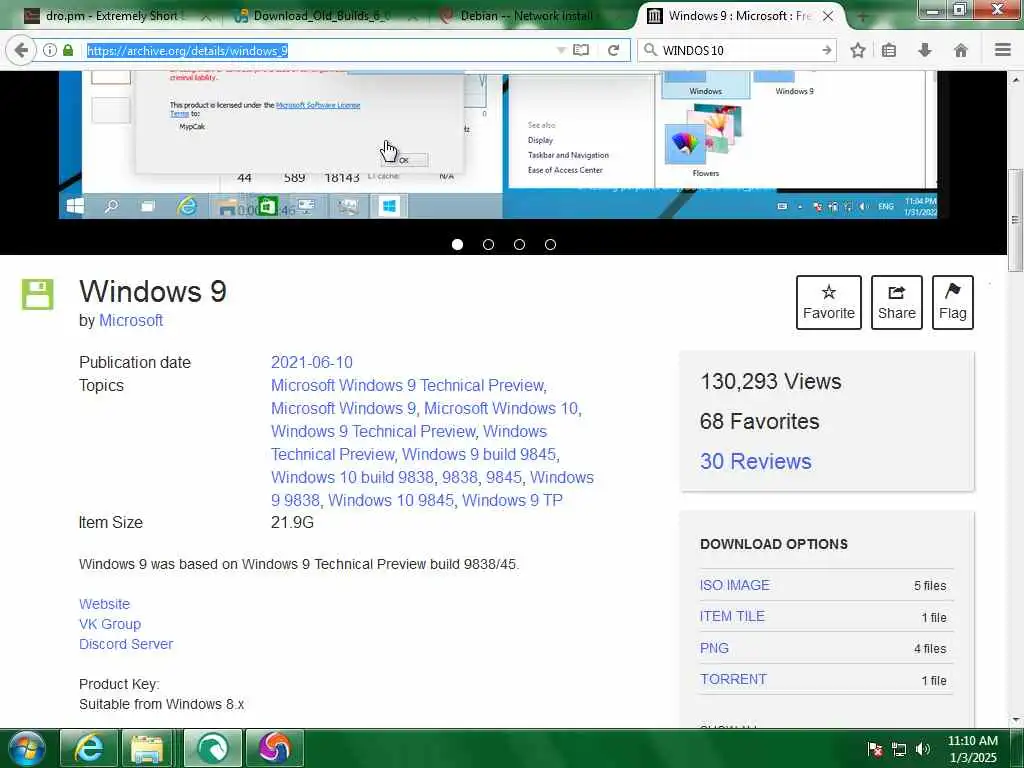Image resolution: width=1024 pixels, height=768 pixels.
Task: Click the Action Center flag tray icon
Action: tap(875, 749)
